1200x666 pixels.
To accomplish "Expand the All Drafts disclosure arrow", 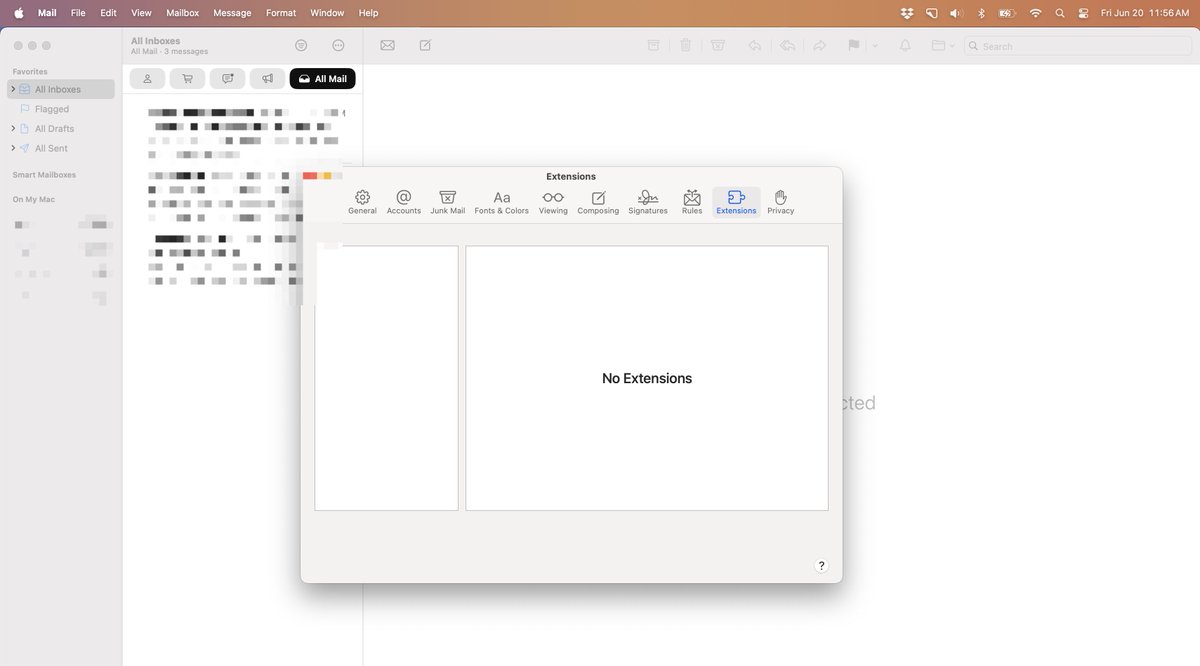I will [x=13, y=128].
